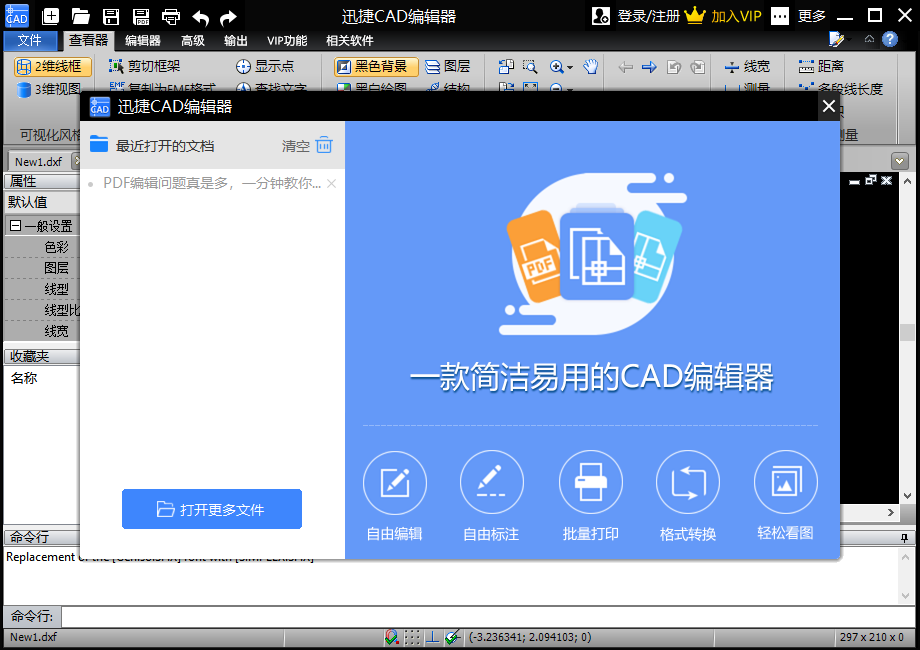Toggle 黑色背景 black background mode
The height and width of the screenshot is (650, 920).
pyautogui.click(x=374, y=67)
